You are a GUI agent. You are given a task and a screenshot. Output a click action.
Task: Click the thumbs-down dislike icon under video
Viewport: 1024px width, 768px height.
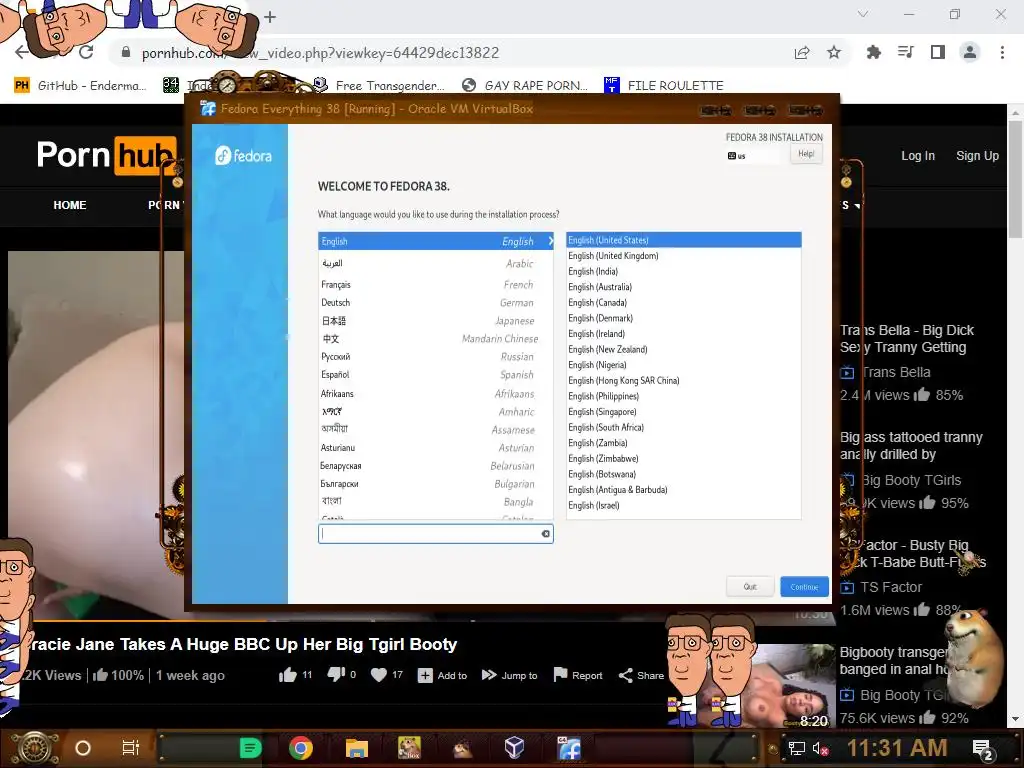point(336,675)
